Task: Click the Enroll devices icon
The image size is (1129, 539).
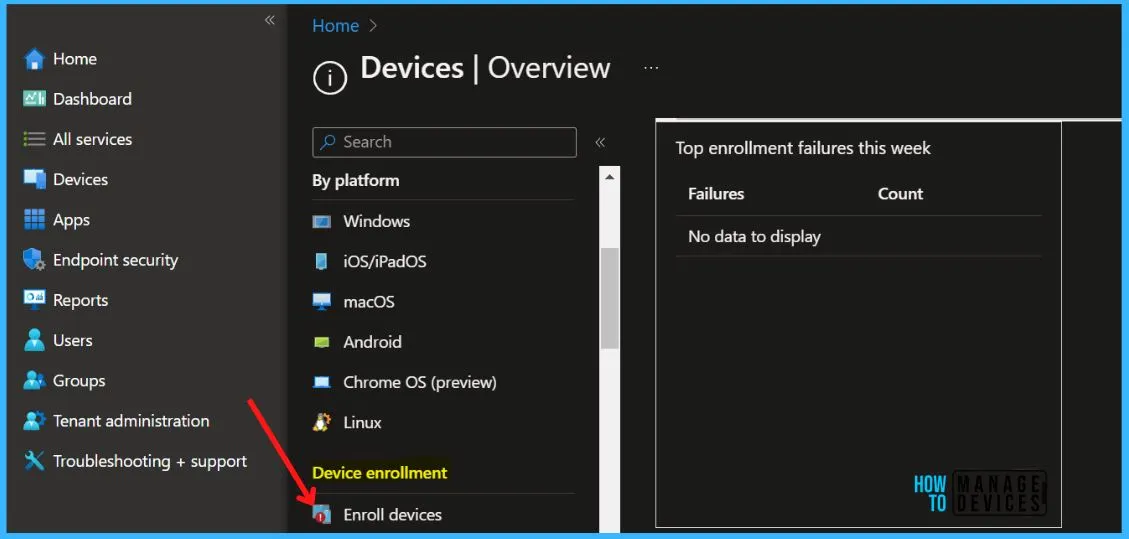Action: [322, 515]
